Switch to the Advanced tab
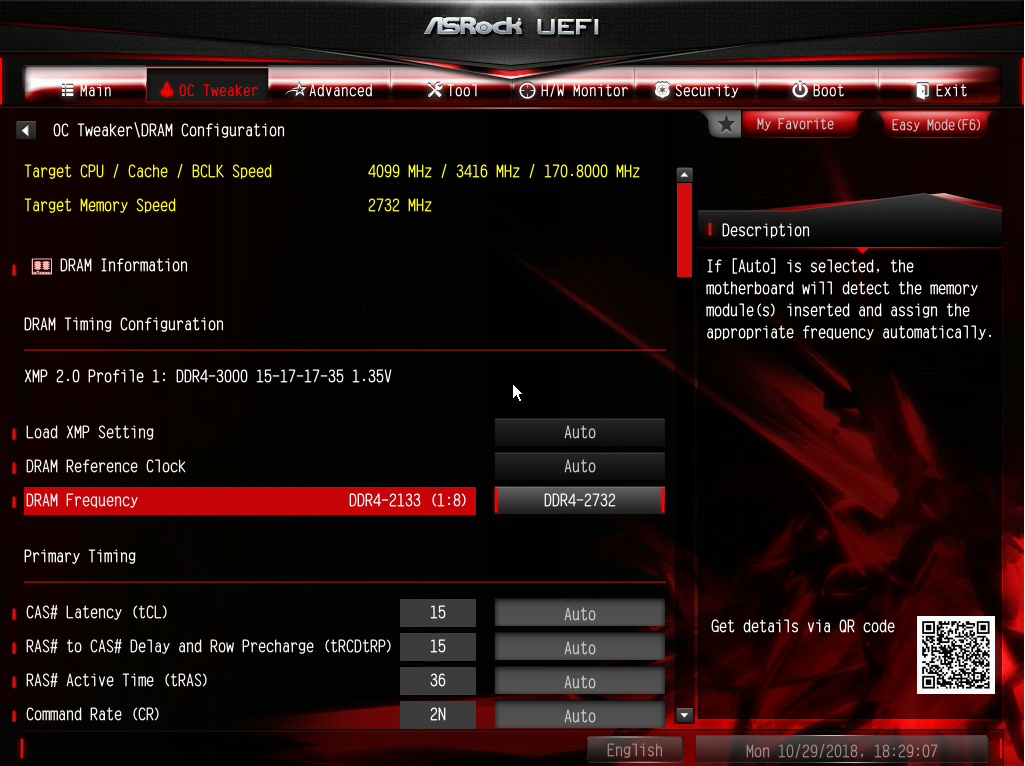 (x=330, y=90)
